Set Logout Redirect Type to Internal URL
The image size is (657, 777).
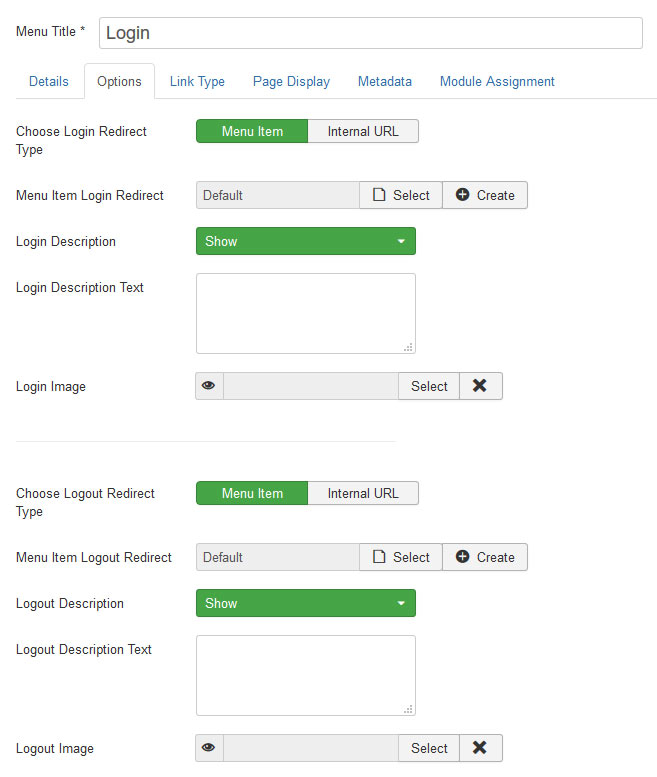pyautogui.click(x=363, y=493)
